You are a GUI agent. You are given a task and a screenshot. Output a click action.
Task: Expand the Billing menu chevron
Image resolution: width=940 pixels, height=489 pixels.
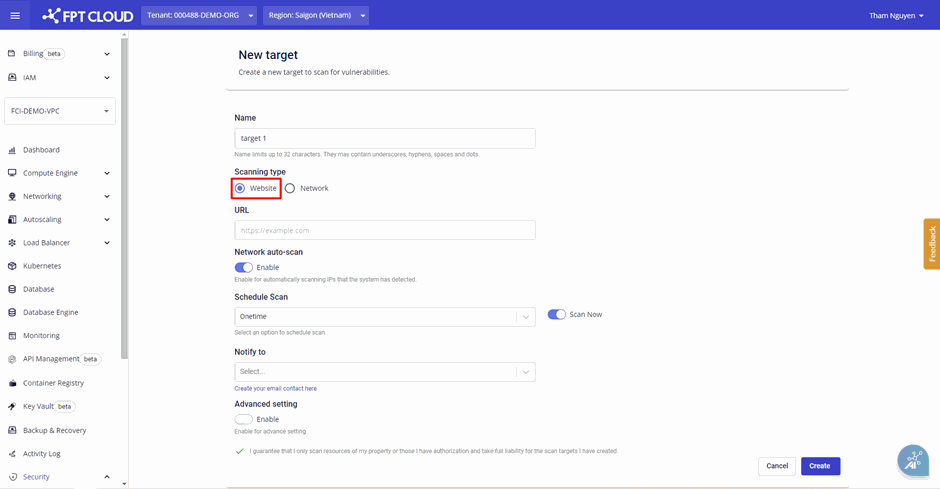(x=107, y=54)
